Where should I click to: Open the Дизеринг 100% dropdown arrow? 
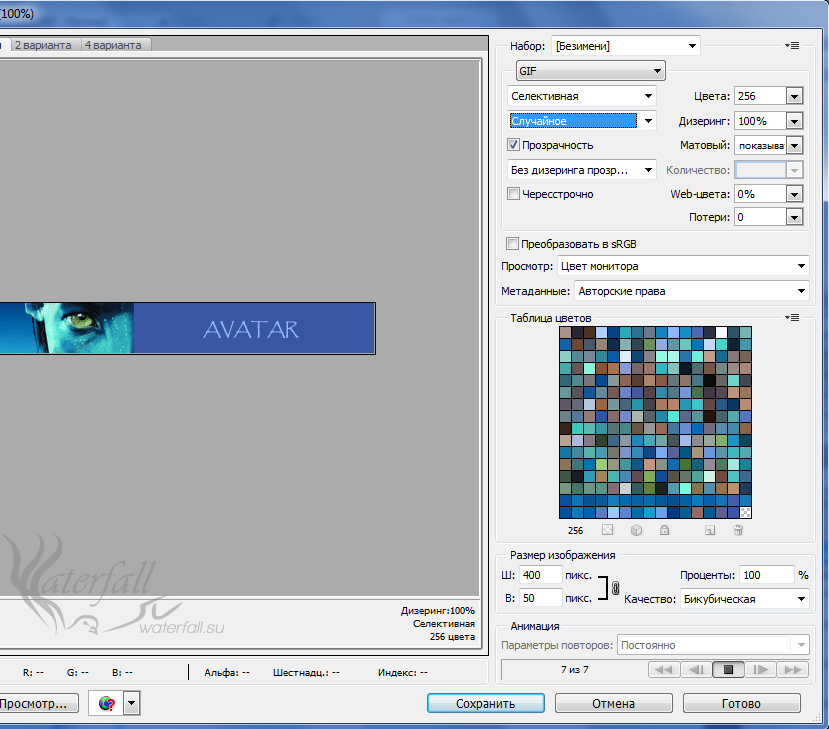(x=794, y=122)
